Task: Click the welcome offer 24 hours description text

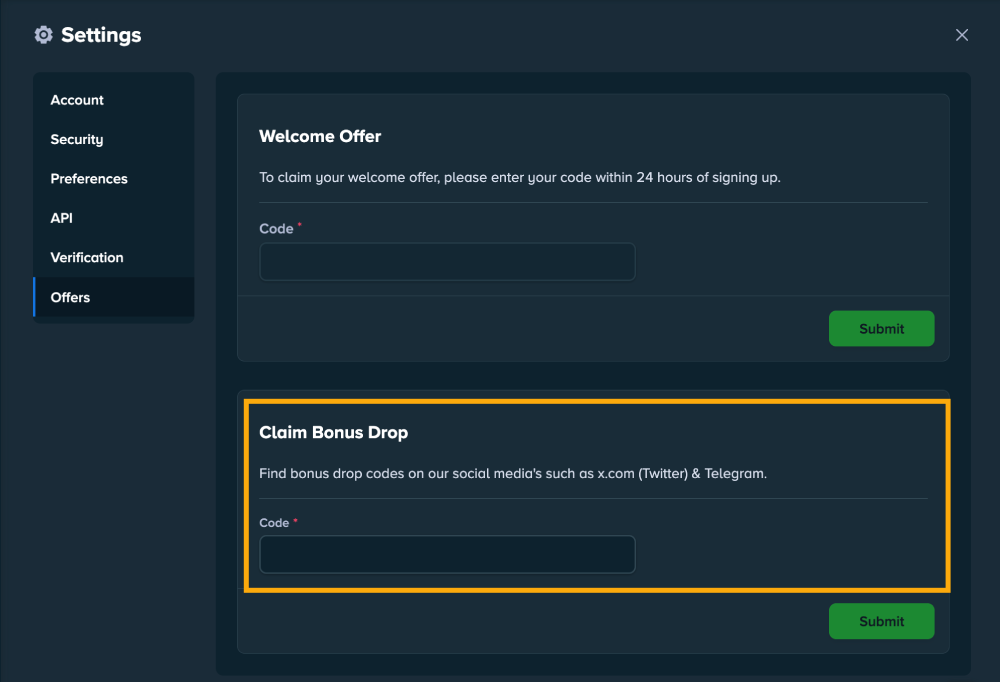Action: point(519,178)
